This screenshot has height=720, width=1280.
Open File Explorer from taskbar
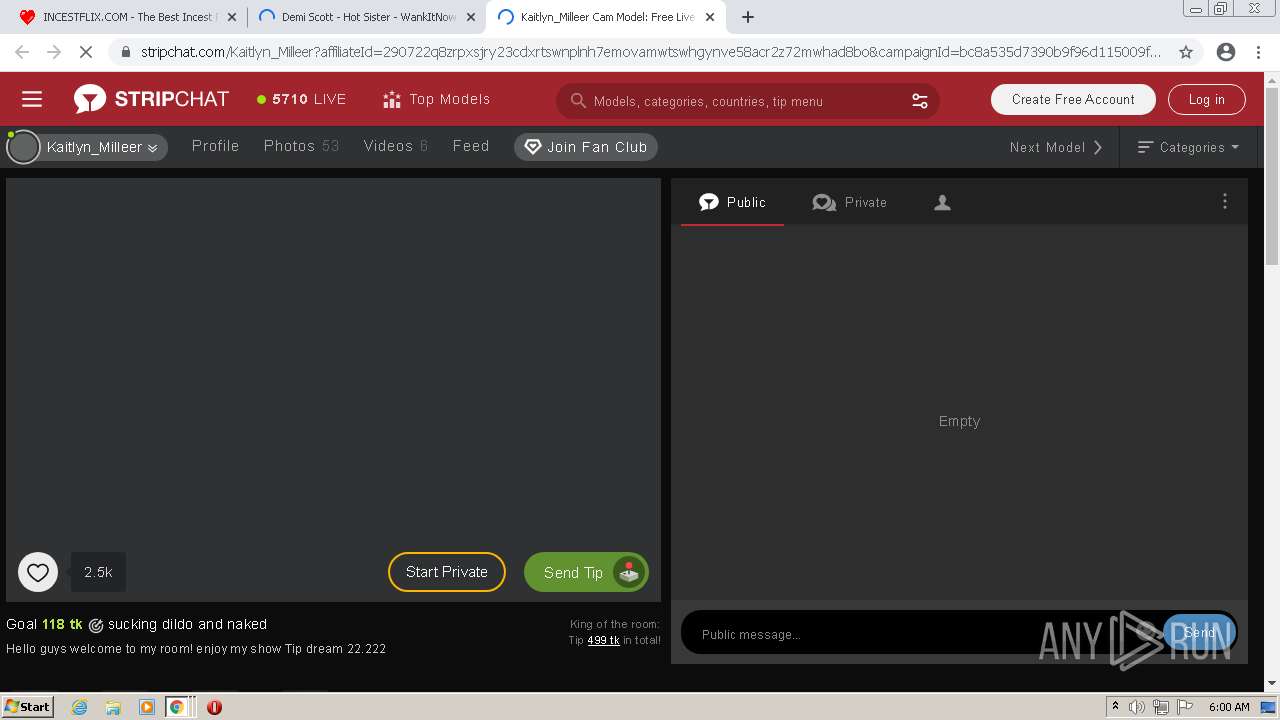(113, 707)
